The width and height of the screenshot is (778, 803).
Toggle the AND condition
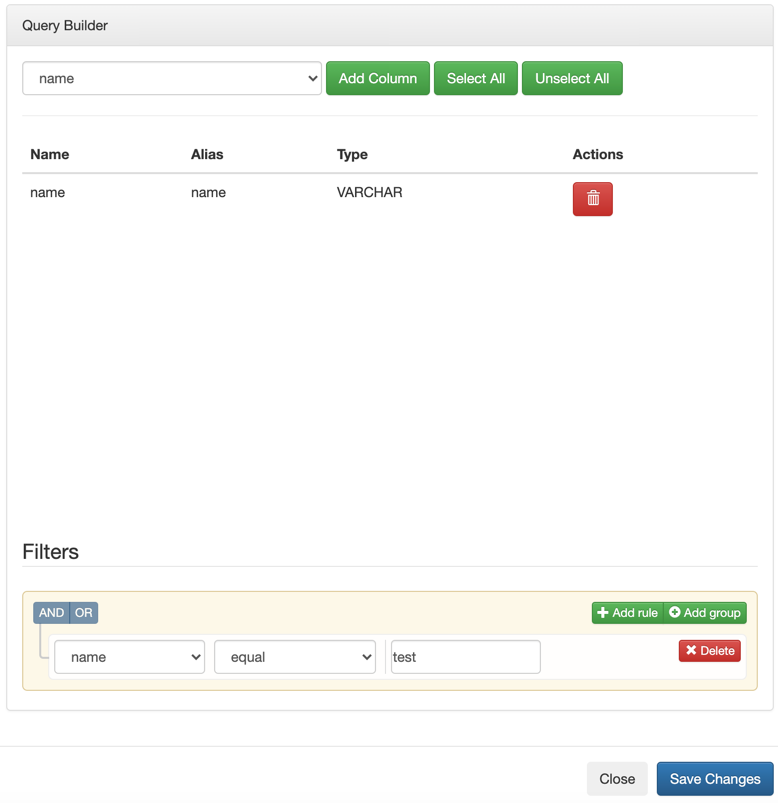pos(51,612)
